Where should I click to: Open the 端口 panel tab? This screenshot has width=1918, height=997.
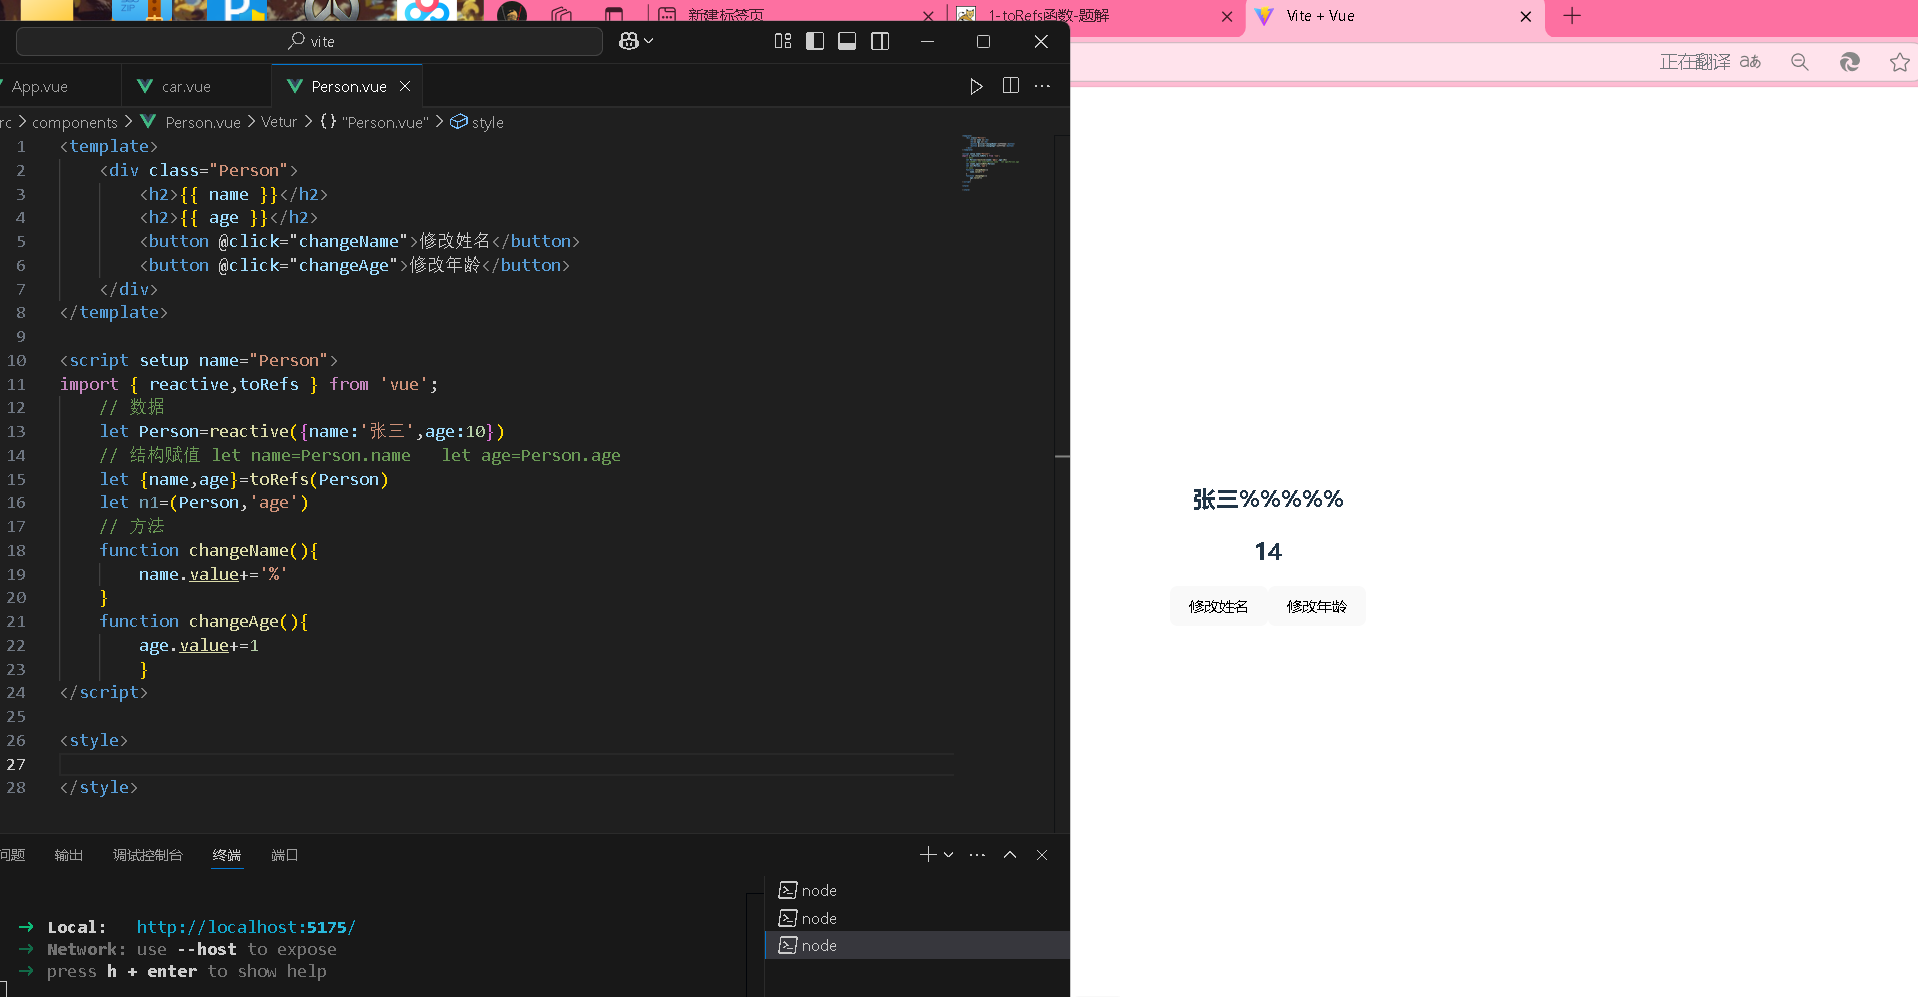click(x=285, y=855)
